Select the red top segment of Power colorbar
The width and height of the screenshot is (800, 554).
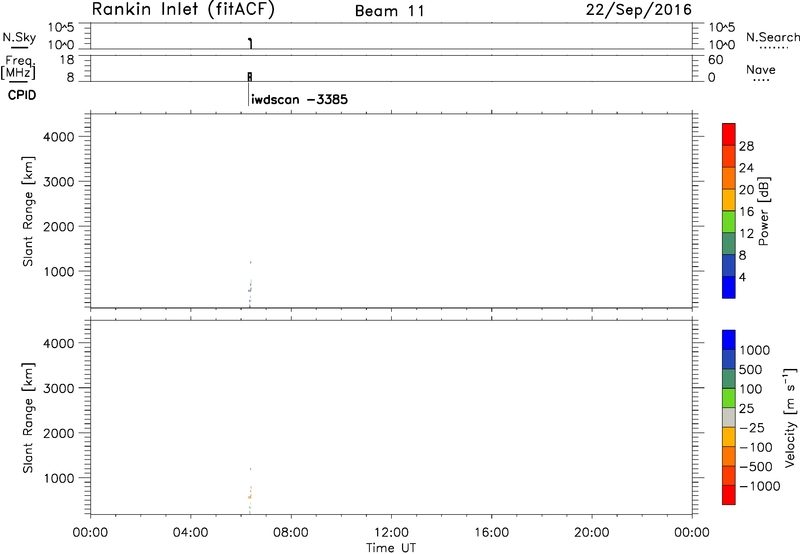pos(729,134)
